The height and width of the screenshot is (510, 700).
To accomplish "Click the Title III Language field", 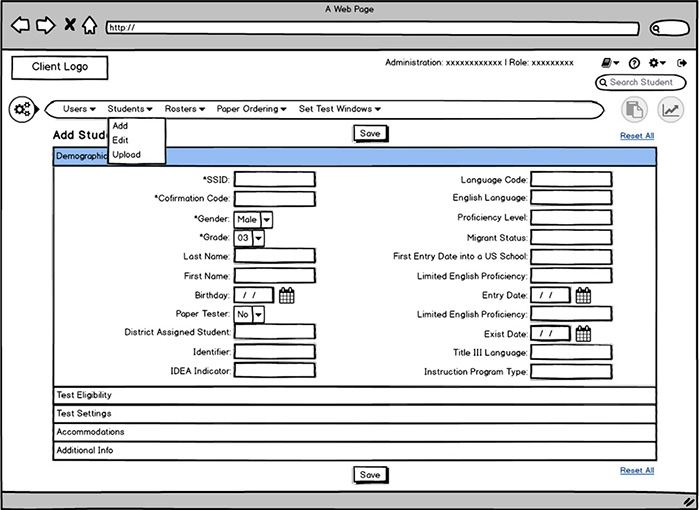I will 571,352.
